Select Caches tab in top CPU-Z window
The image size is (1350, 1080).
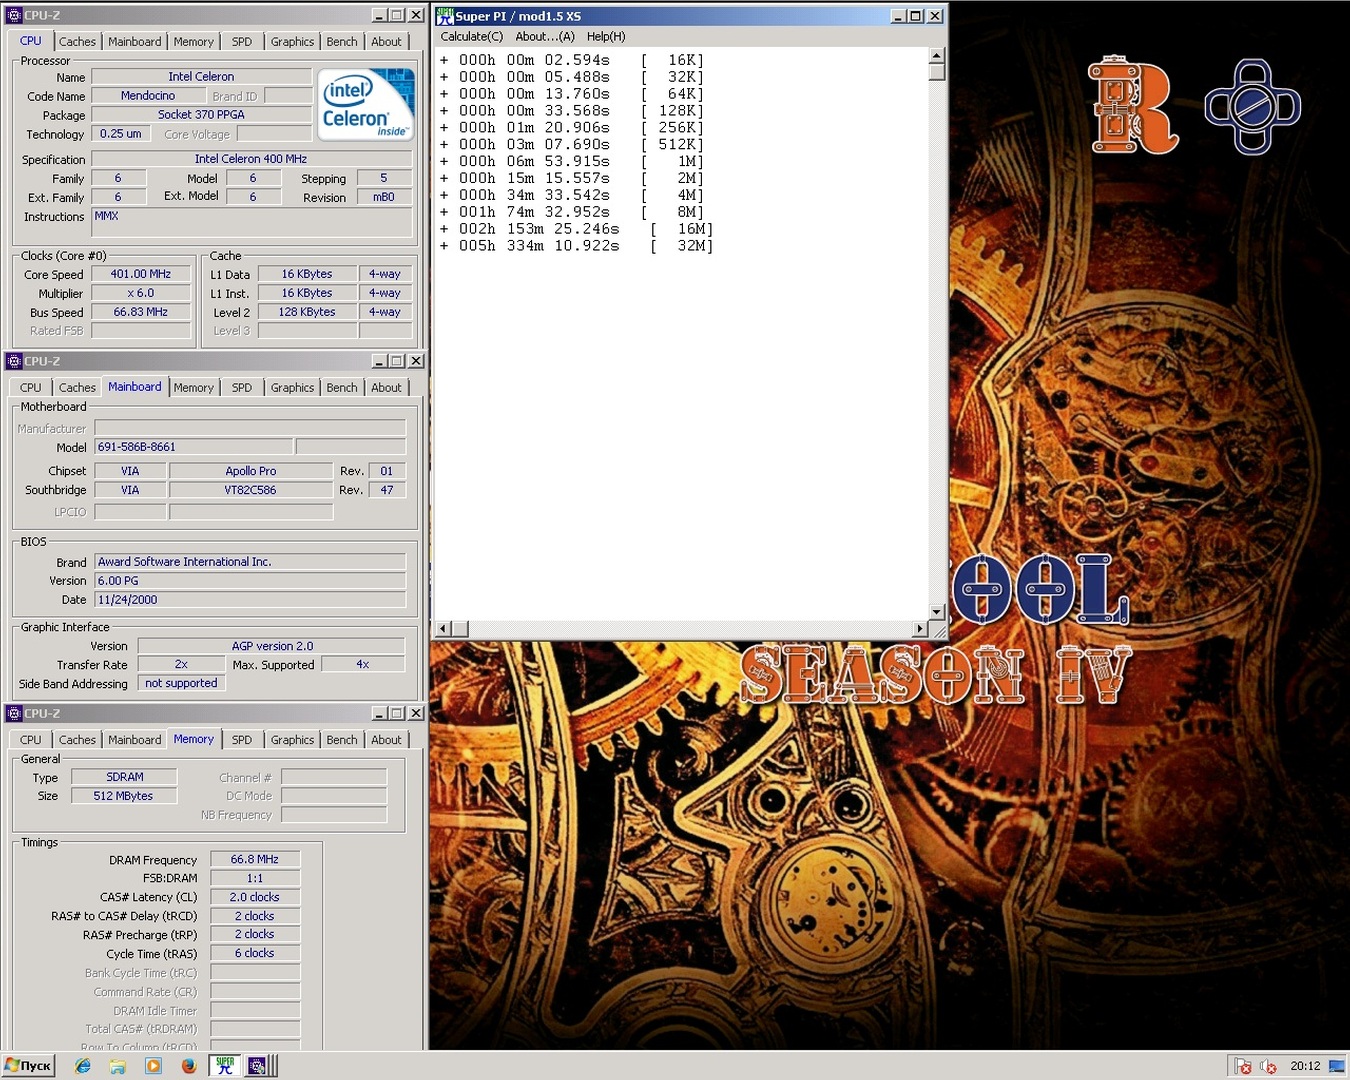(77, 42)
